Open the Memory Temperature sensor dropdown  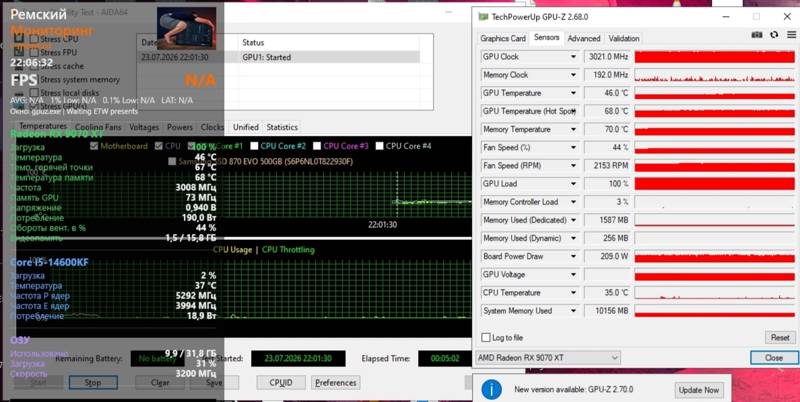(x=573, y=129)
